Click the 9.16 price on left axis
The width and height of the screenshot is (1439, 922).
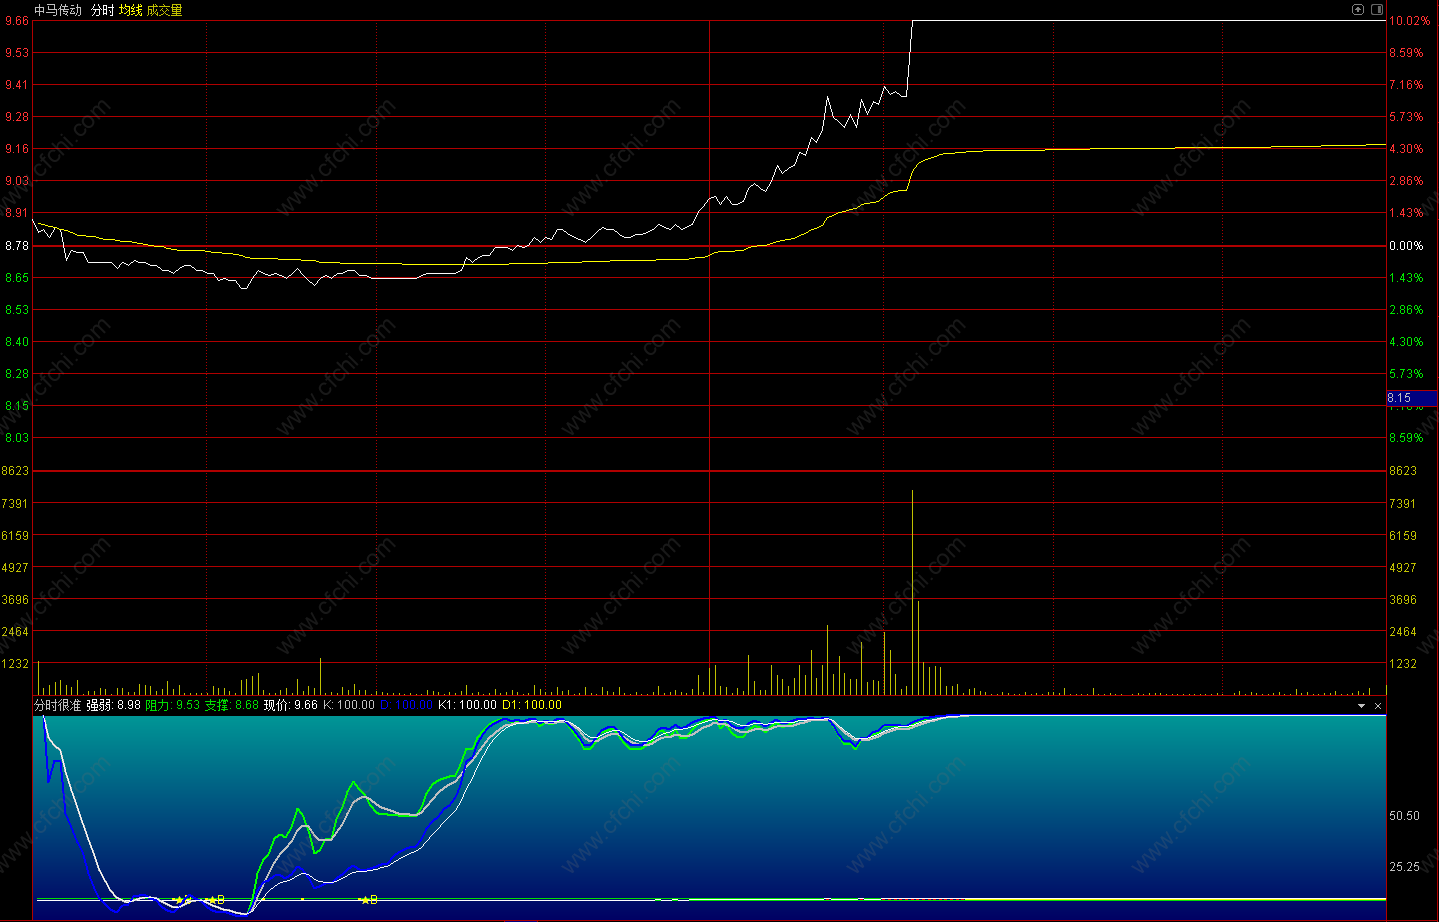(x=16, y=149)
